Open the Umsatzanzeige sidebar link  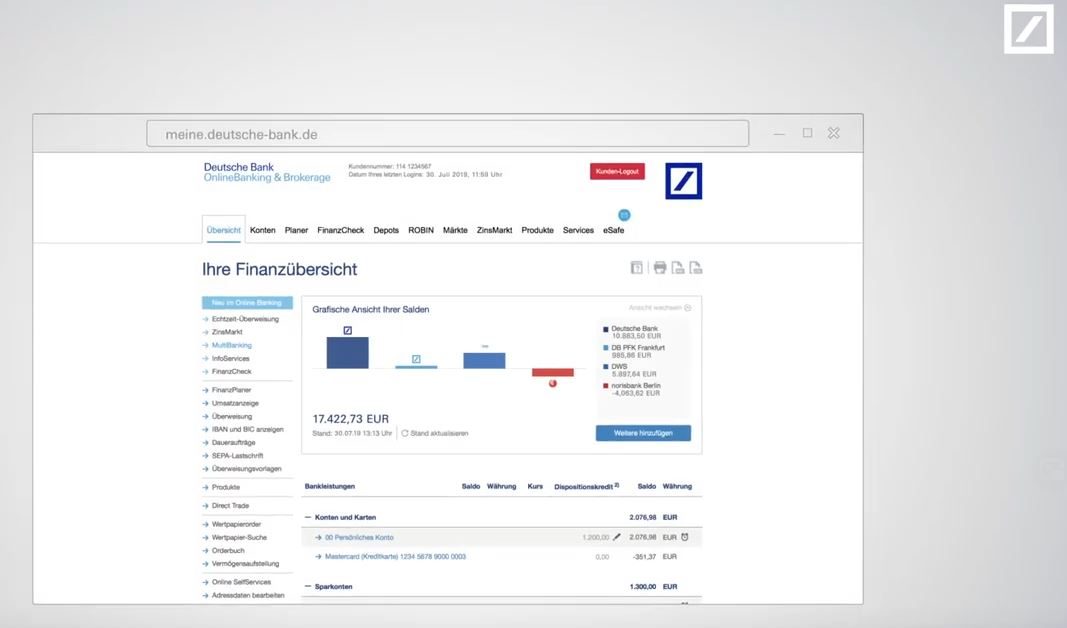(x=235, y=403)
